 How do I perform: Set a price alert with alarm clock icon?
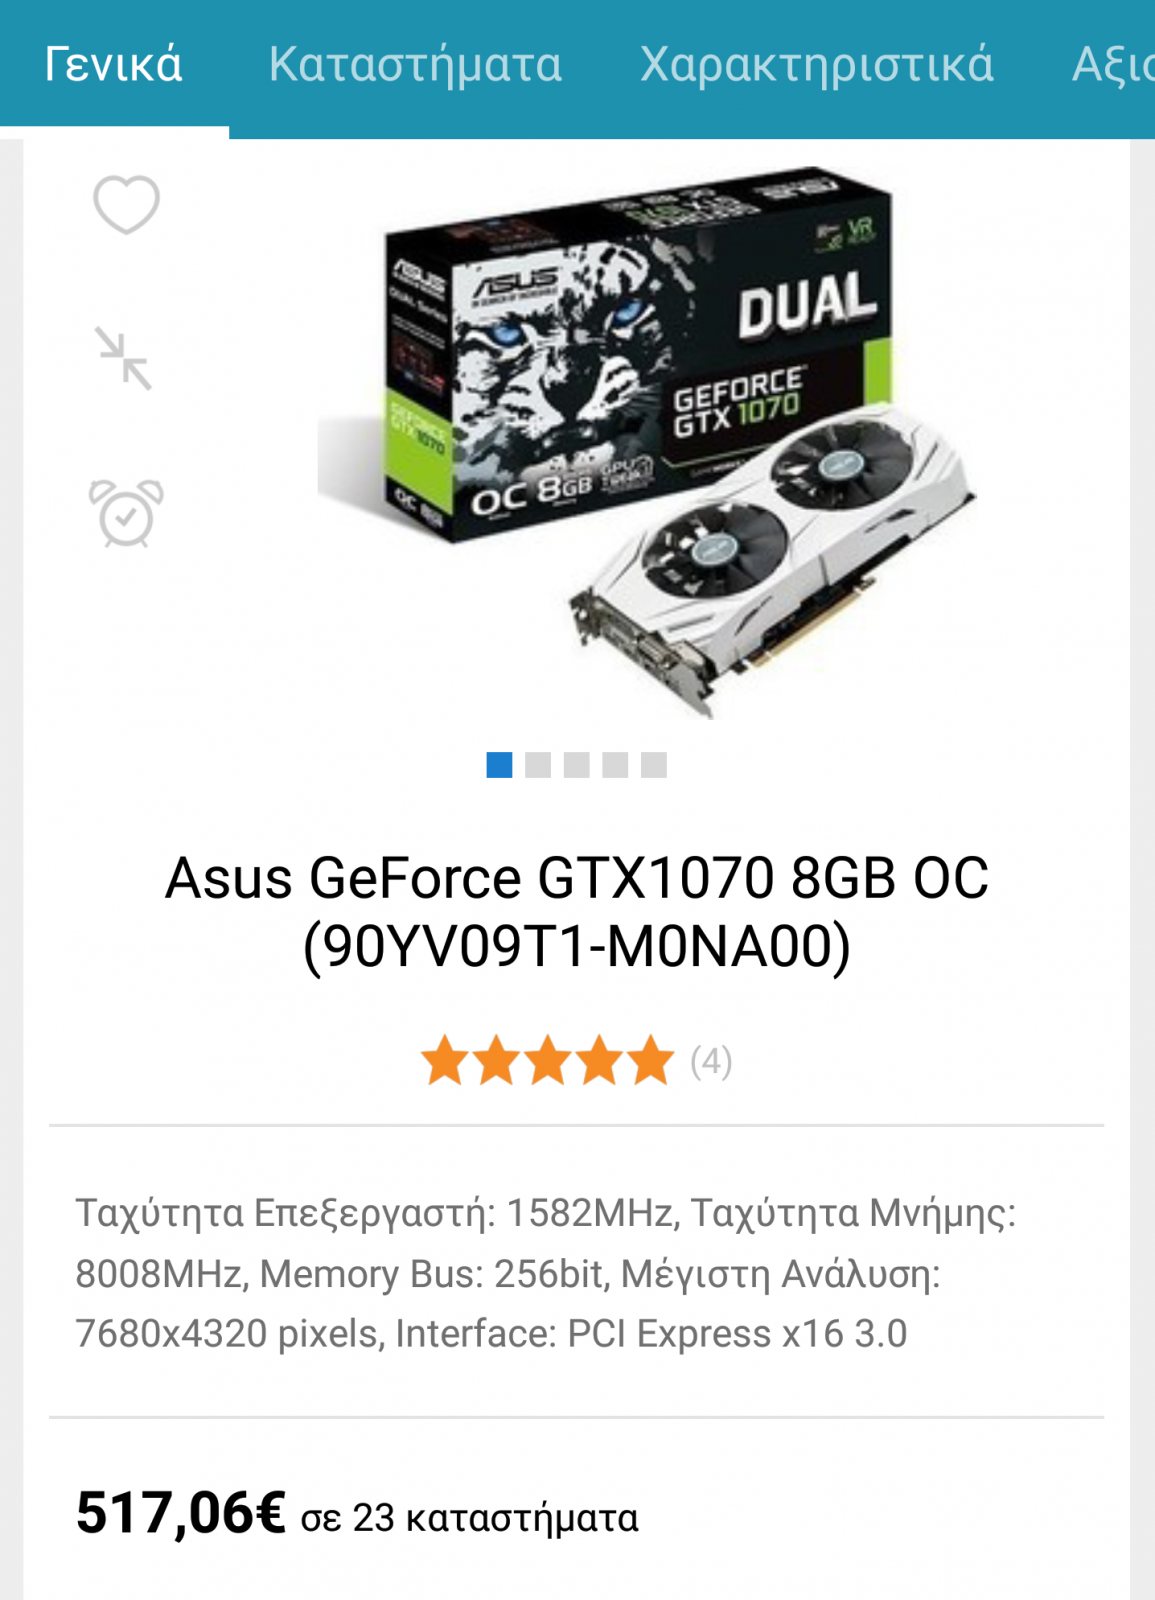click(126, 513)
